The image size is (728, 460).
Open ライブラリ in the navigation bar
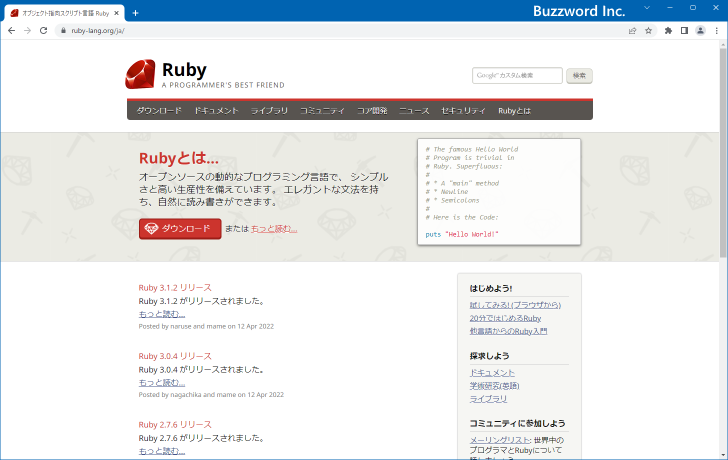[x=269, y=110]
